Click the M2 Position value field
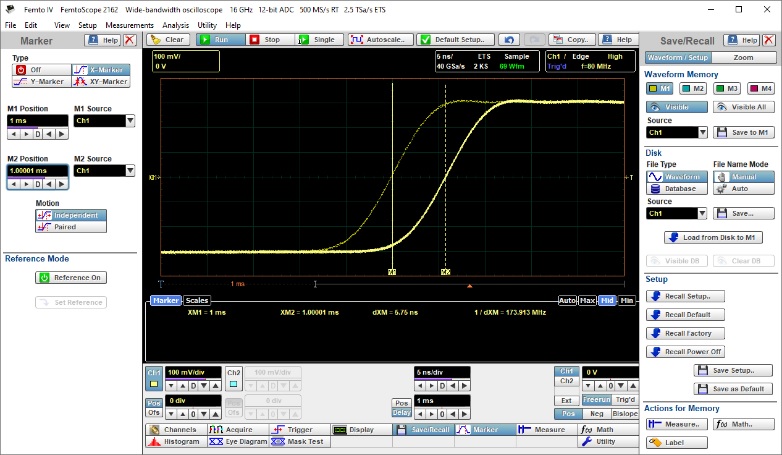 click(36, 171)
